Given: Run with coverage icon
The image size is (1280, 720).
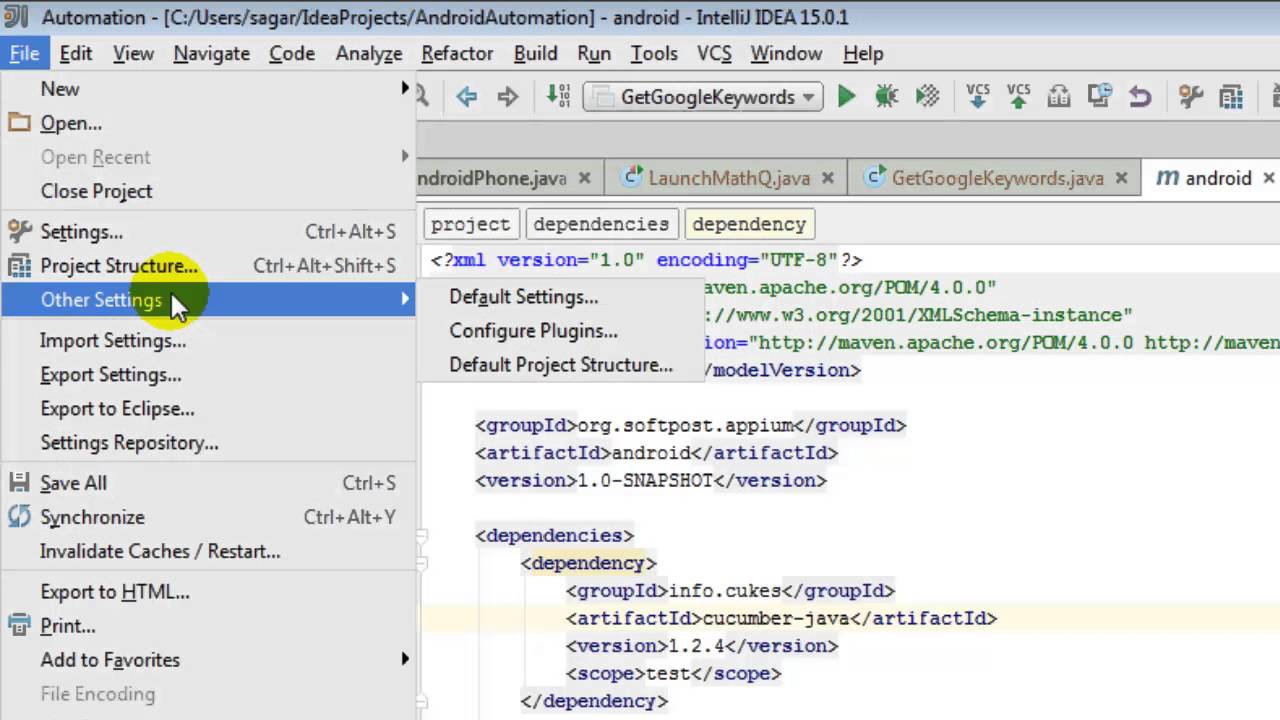Looking at the screenshot, I should (x=927, y=97).
